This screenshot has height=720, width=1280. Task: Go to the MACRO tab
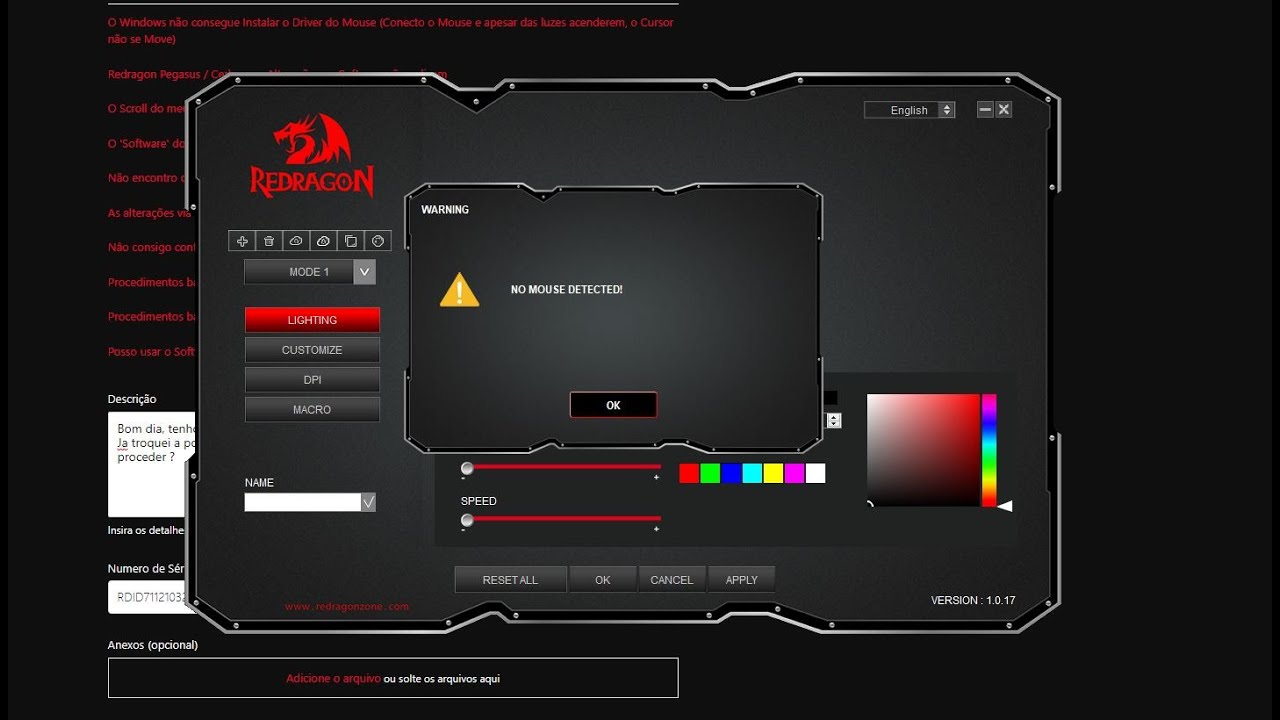point(312,409)
